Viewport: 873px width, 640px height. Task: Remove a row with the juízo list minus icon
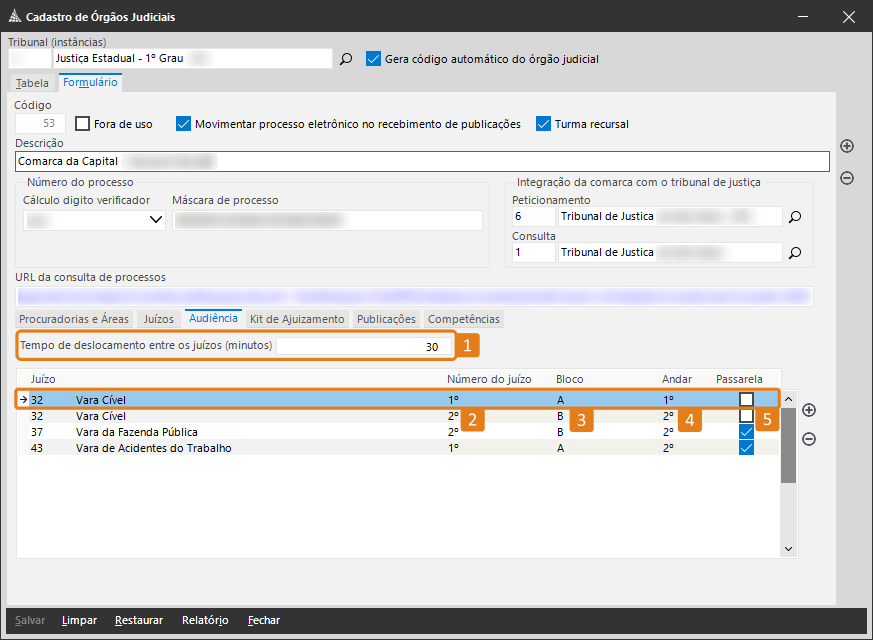[x=809, y=439]
